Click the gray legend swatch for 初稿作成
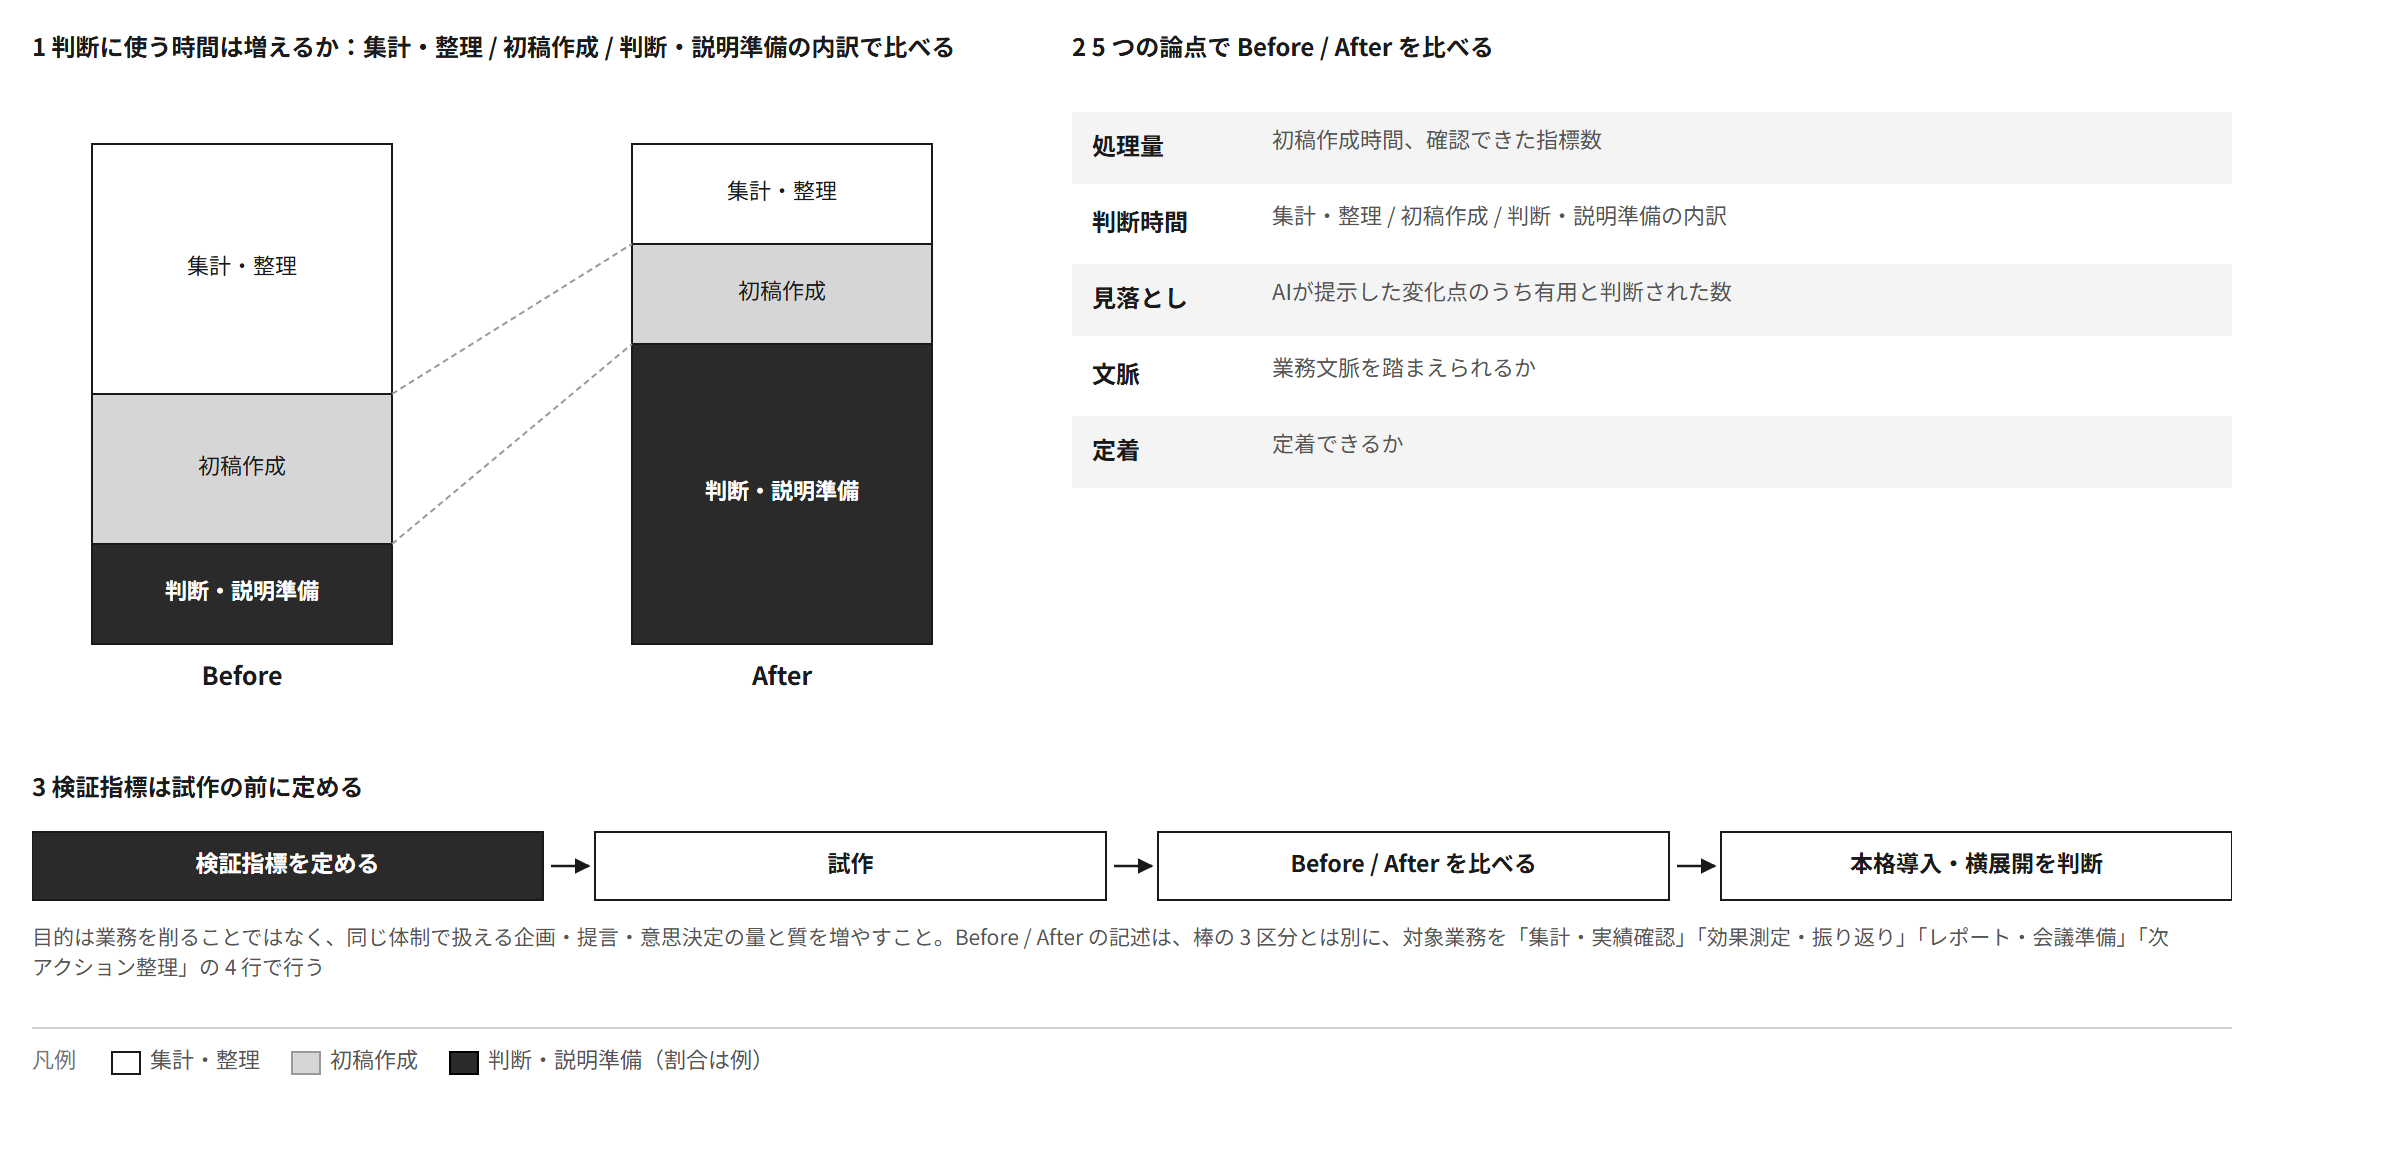This screenshot has height=1168, width=2400. pos(306,1062)
